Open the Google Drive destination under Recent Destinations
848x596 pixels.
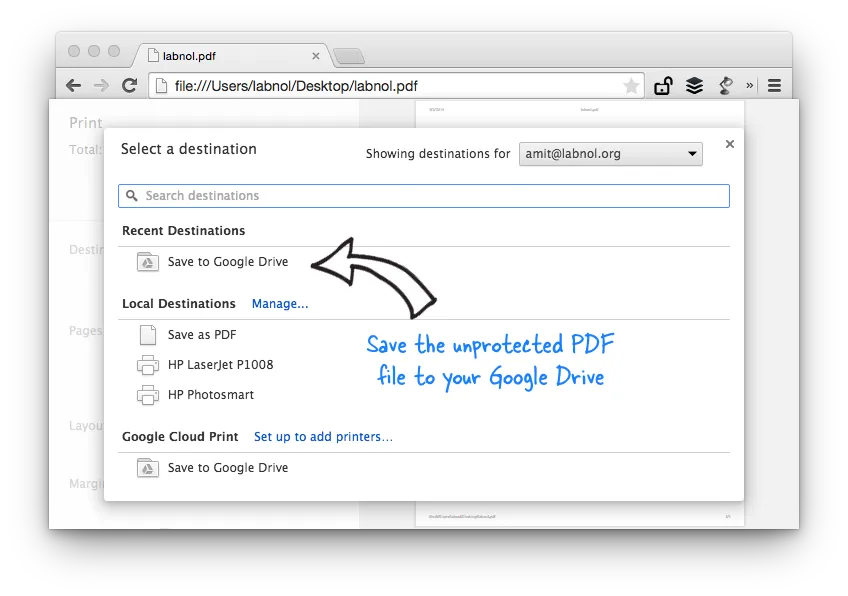click(226, 261)
